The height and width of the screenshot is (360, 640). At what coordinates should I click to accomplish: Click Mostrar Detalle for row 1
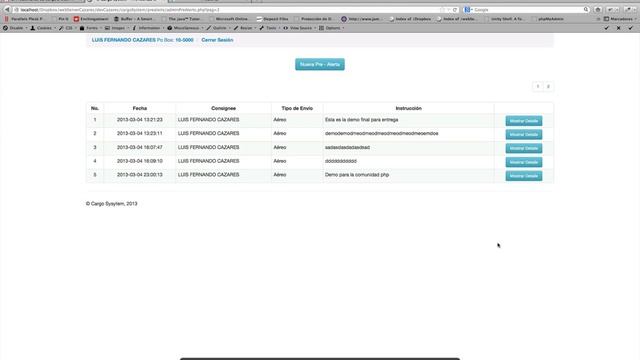point(524,121)
